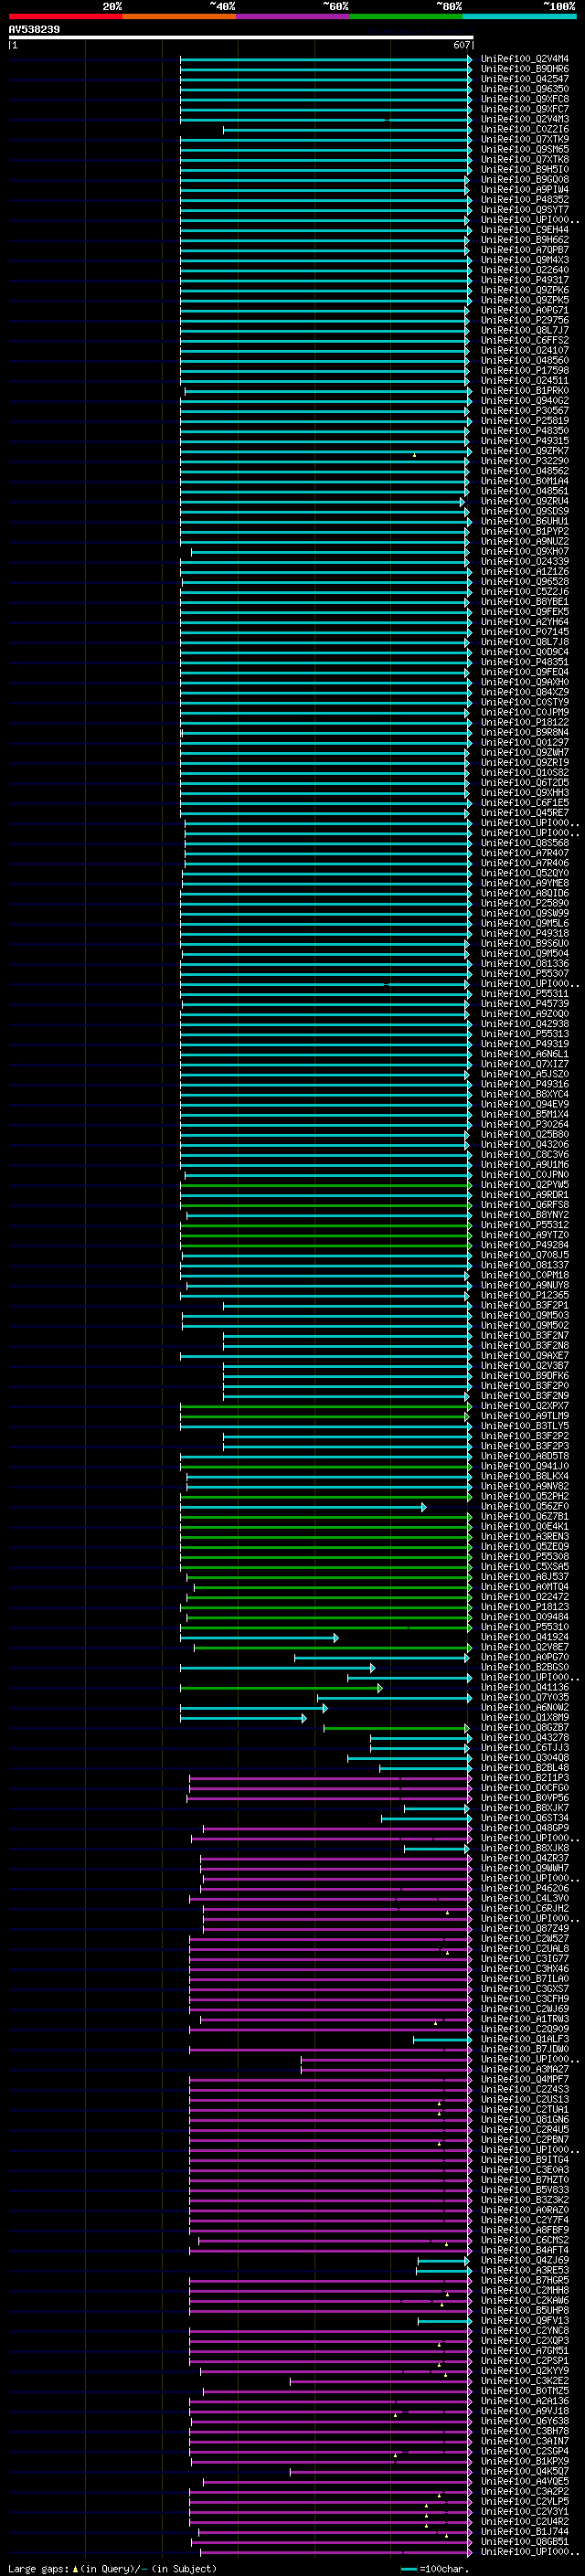Open hit UniRef100_Q2V4M4
Viewport: 585px width, 2576px height.
pos(525,59)
